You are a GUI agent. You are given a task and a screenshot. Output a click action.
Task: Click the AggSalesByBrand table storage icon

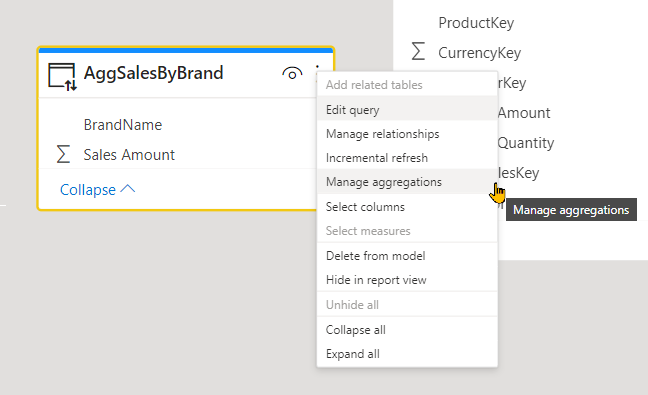tap(62, 76)
